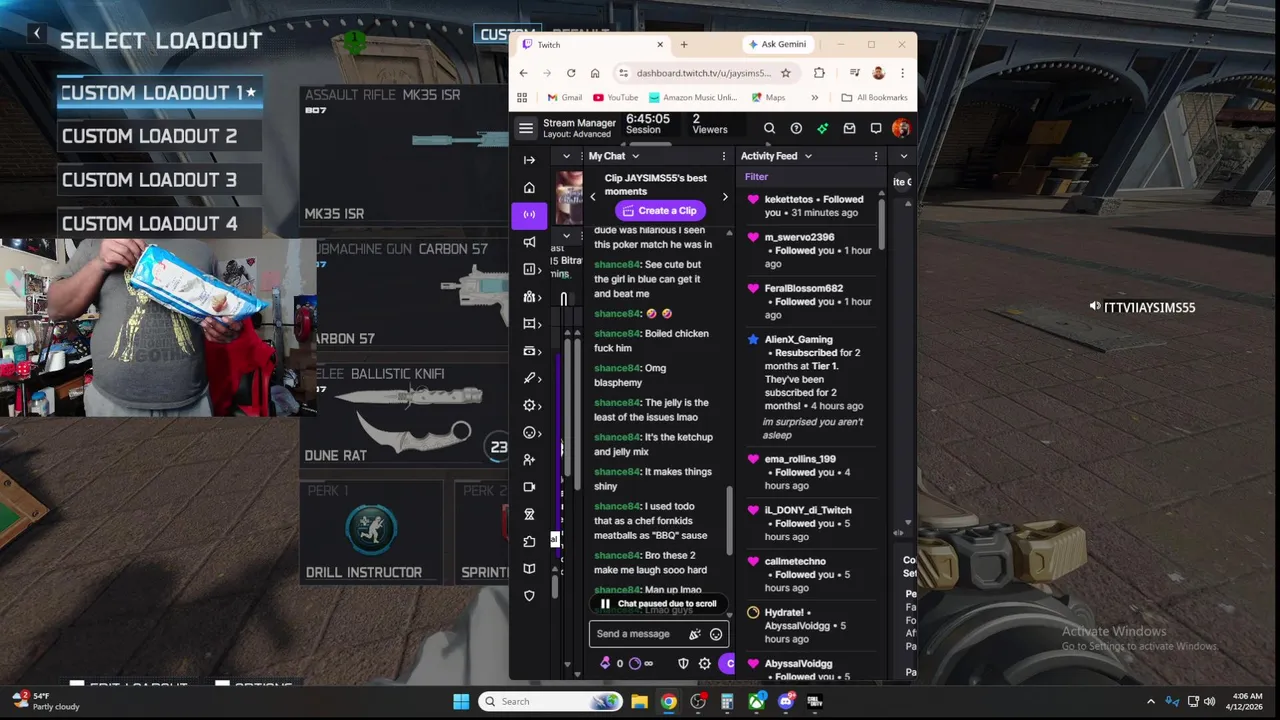1280x720 pixels.
Task: Click the Ask Gemini button
Action: [x=777, y=44]
